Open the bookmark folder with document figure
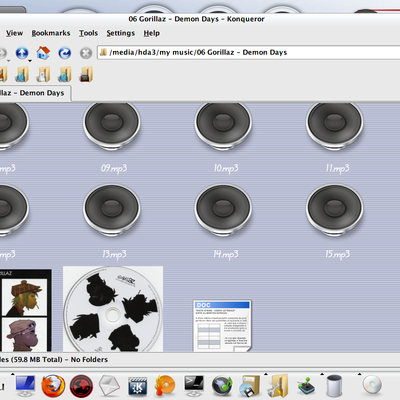Viewport: 400px width, 400px height. 43,74
